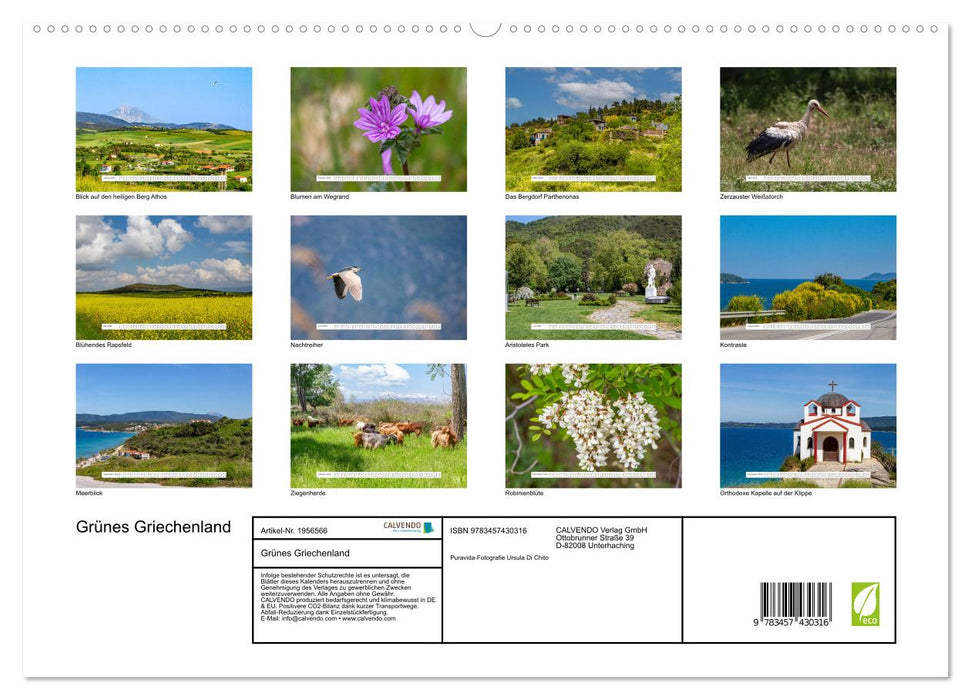Click the blue color bar beside CALVENDO logo

coord(427,528)
